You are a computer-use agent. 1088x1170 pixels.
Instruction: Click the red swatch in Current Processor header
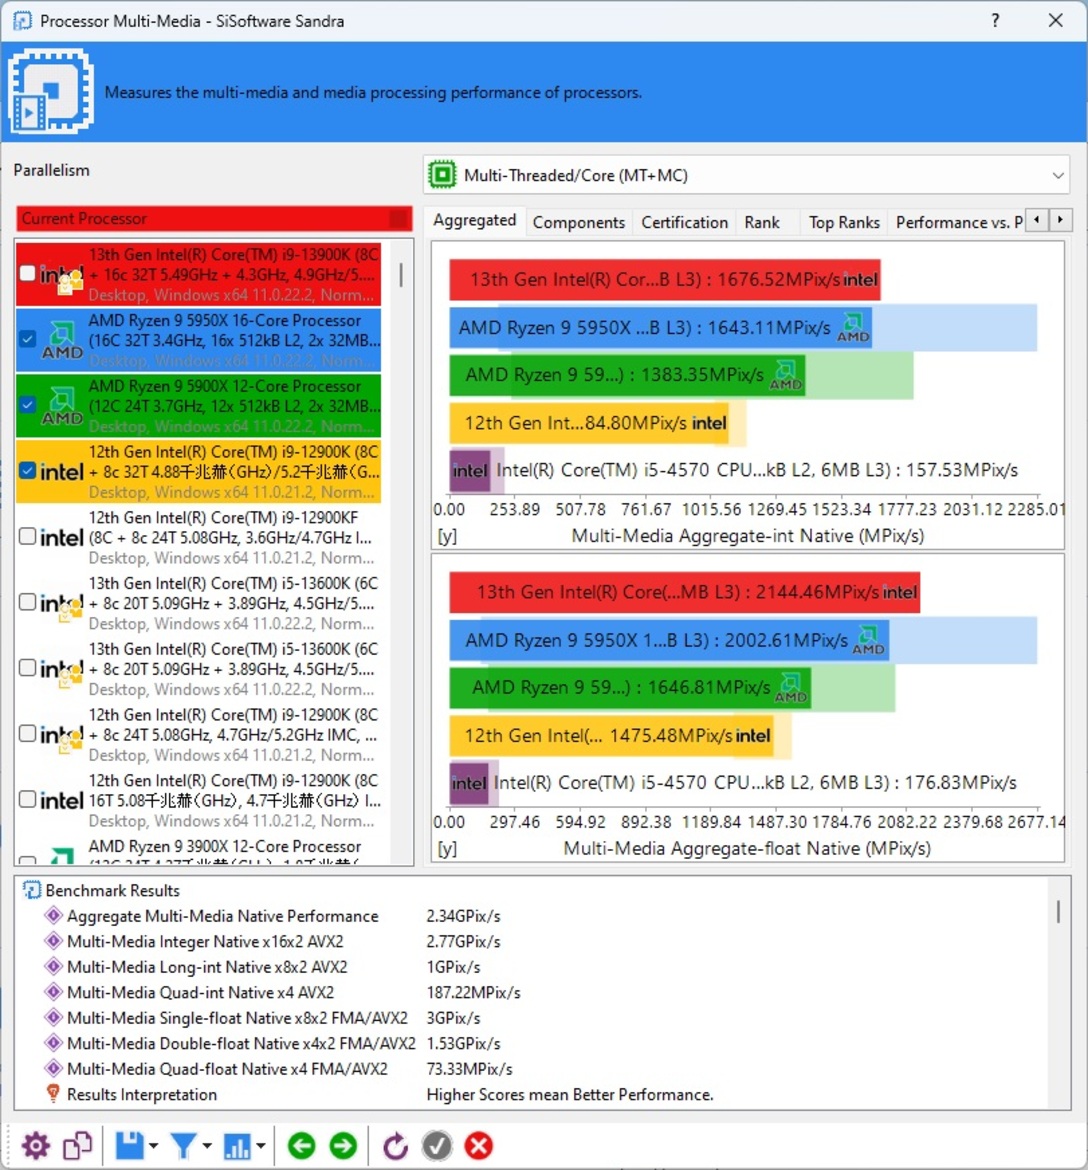[400, 219]
